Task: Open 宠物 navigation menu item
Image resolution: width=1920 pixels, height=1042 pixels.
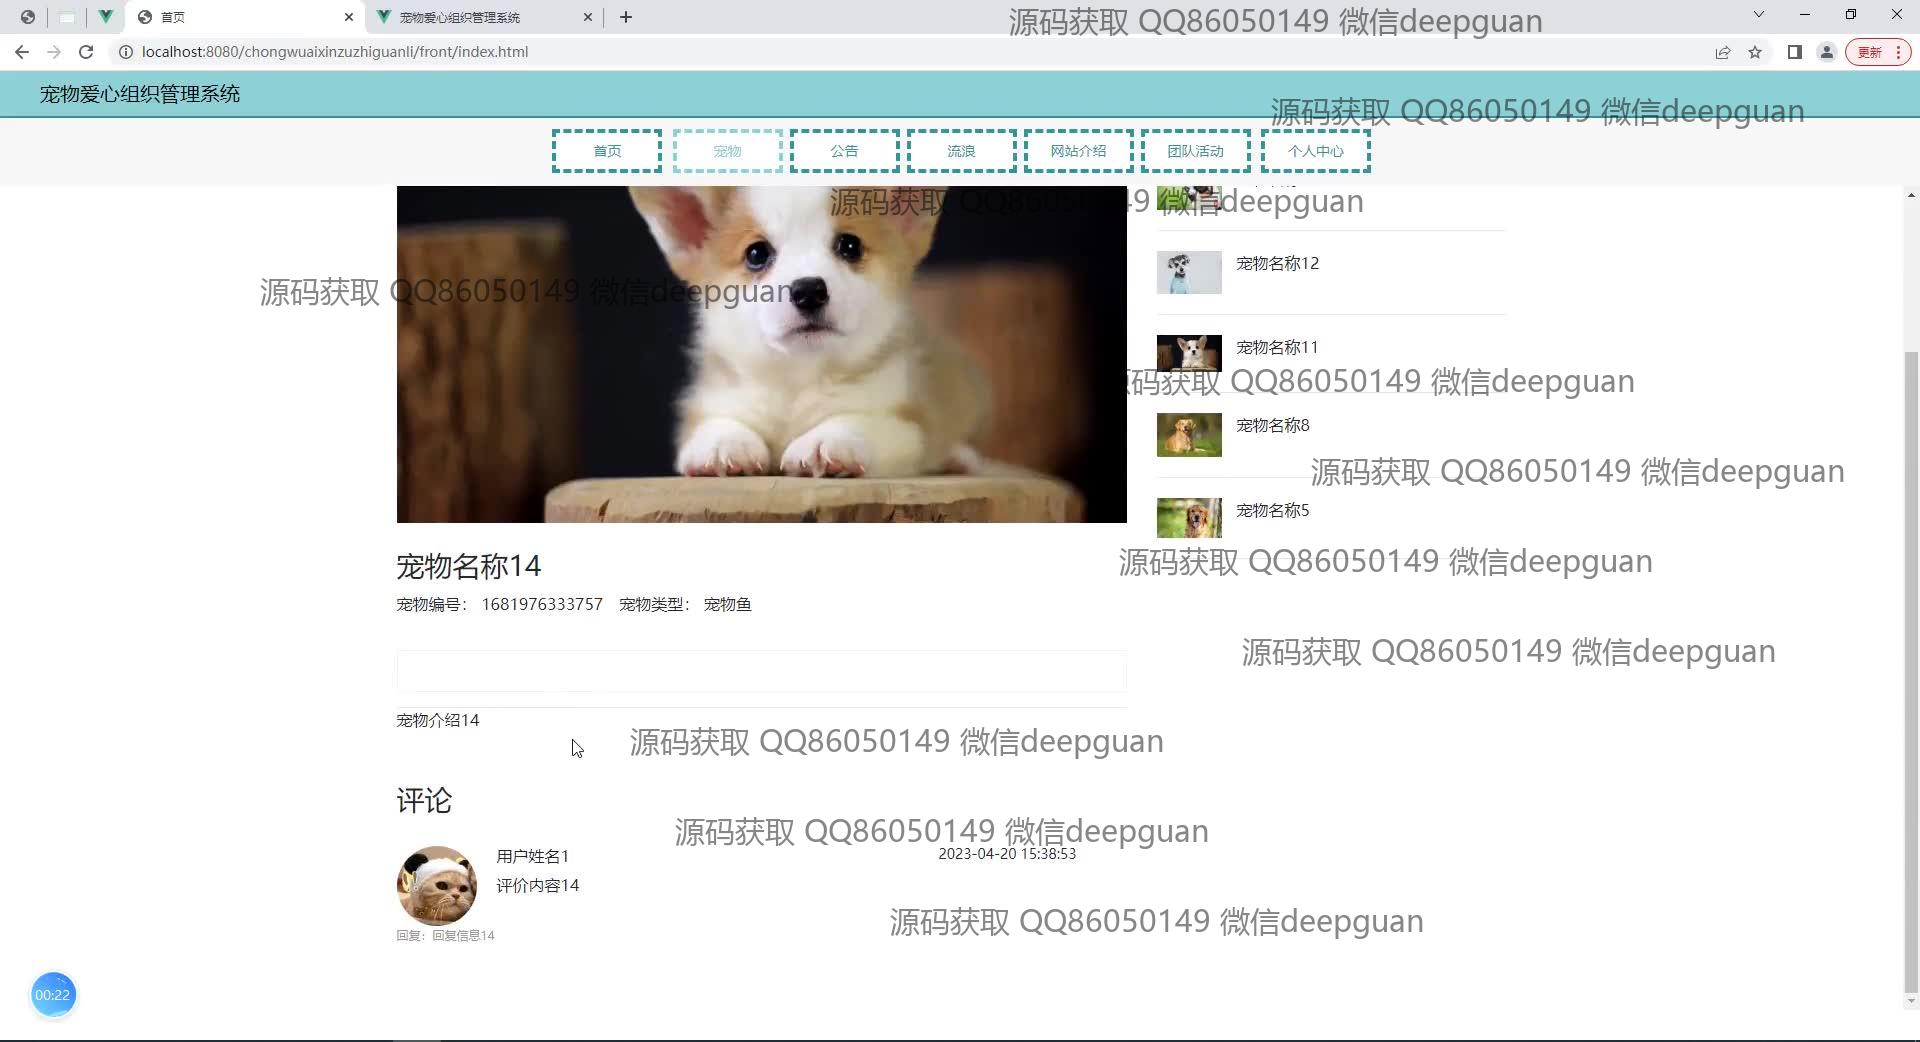Action: click(728, 151)
